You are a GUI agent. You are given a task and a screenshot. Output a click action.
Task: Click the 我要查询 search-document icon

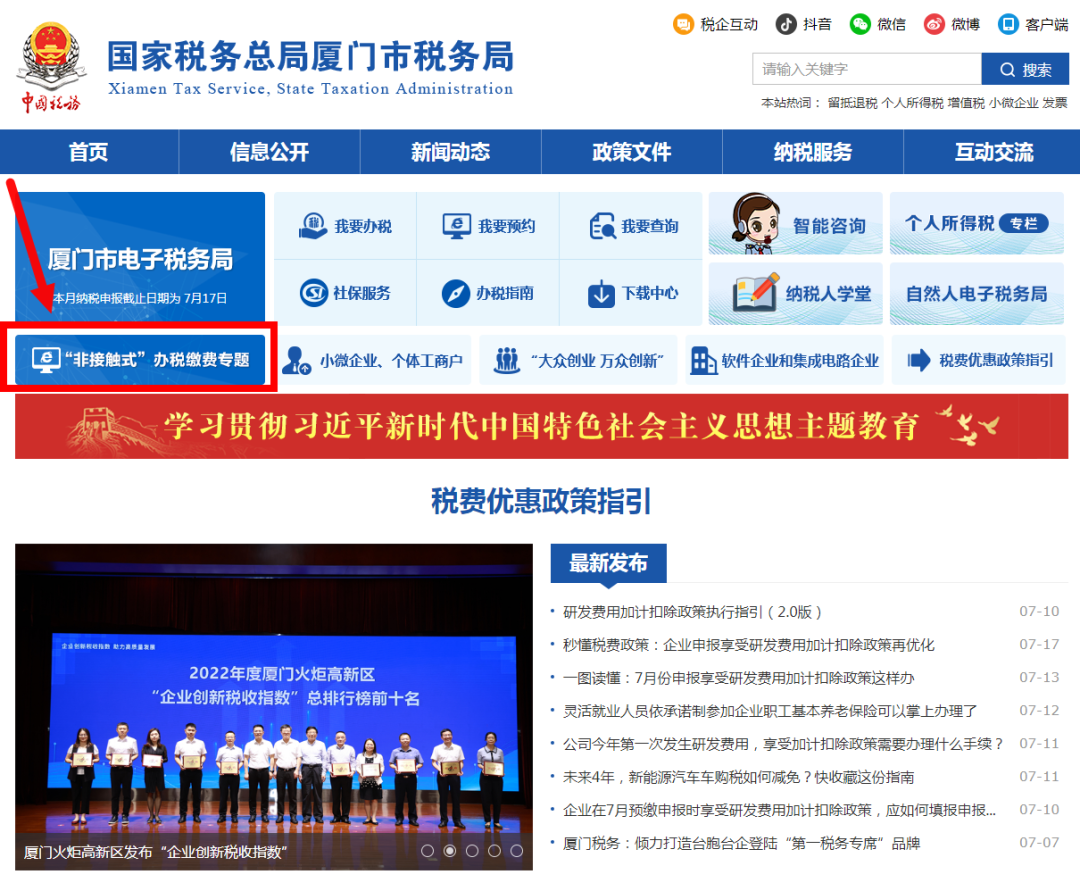pos(603,226)
